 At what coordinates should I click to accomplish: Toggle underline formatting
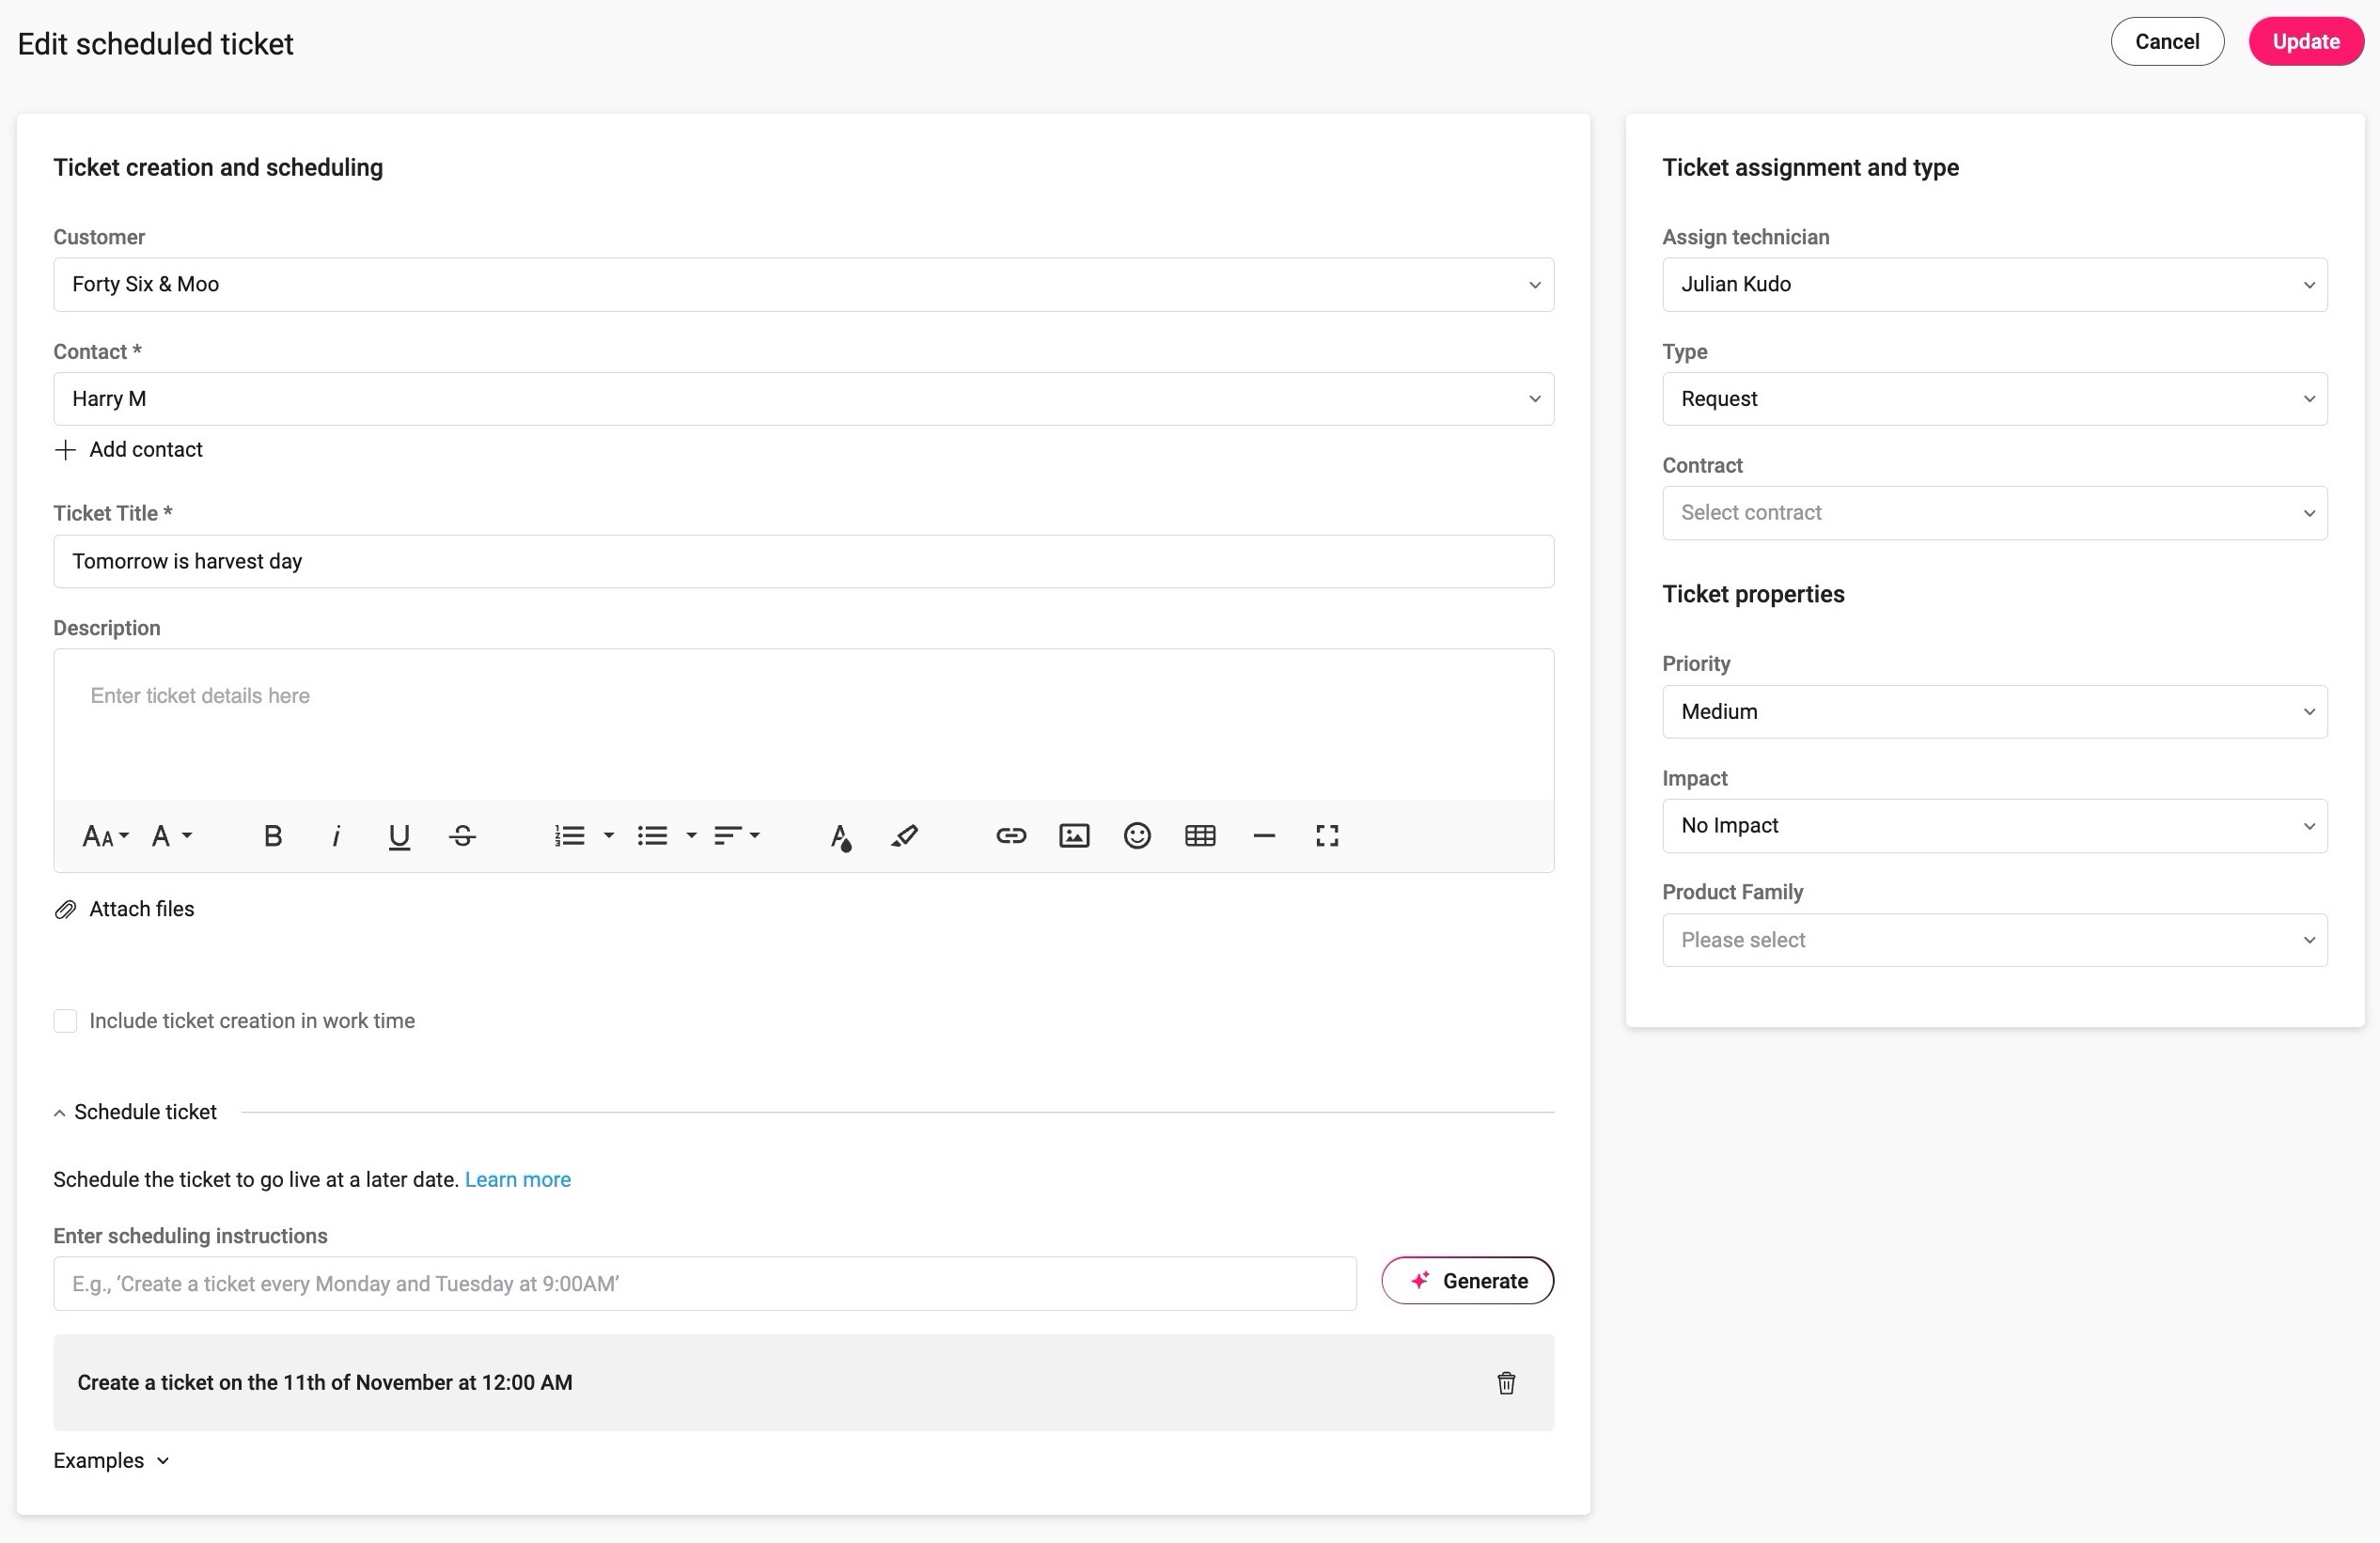(399, 836)
